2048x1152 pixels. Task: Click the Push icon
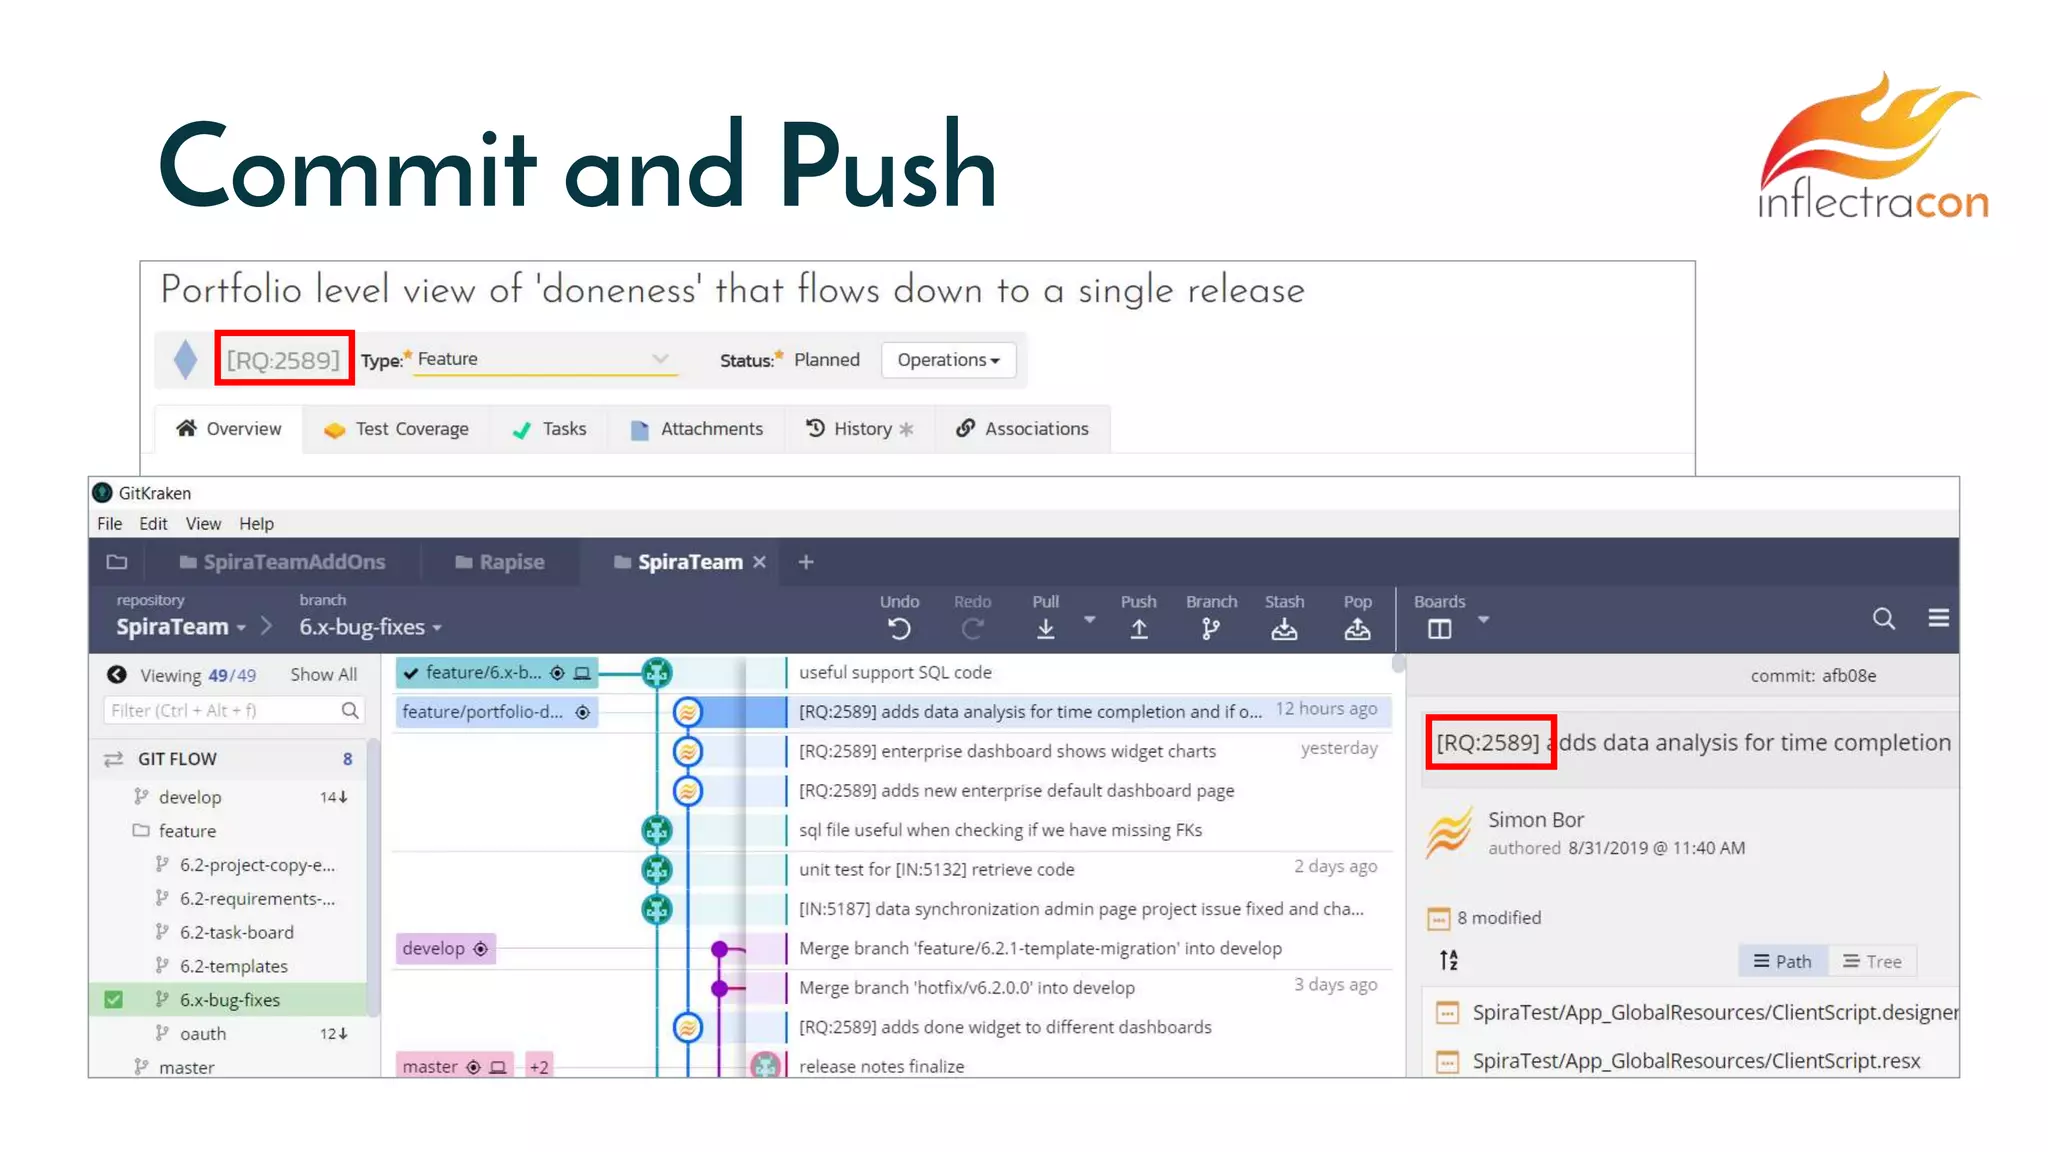pyautogui.click(x=1138, y=628)
